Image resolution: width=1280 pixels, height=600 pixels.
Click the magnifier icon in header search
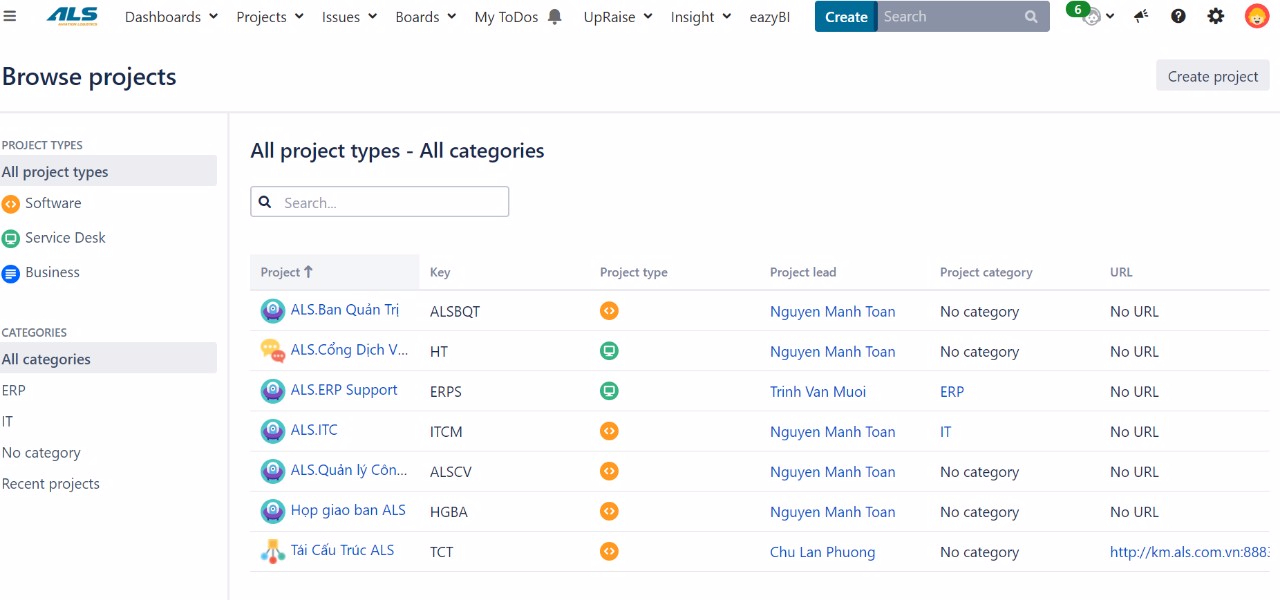point(1031,17)
